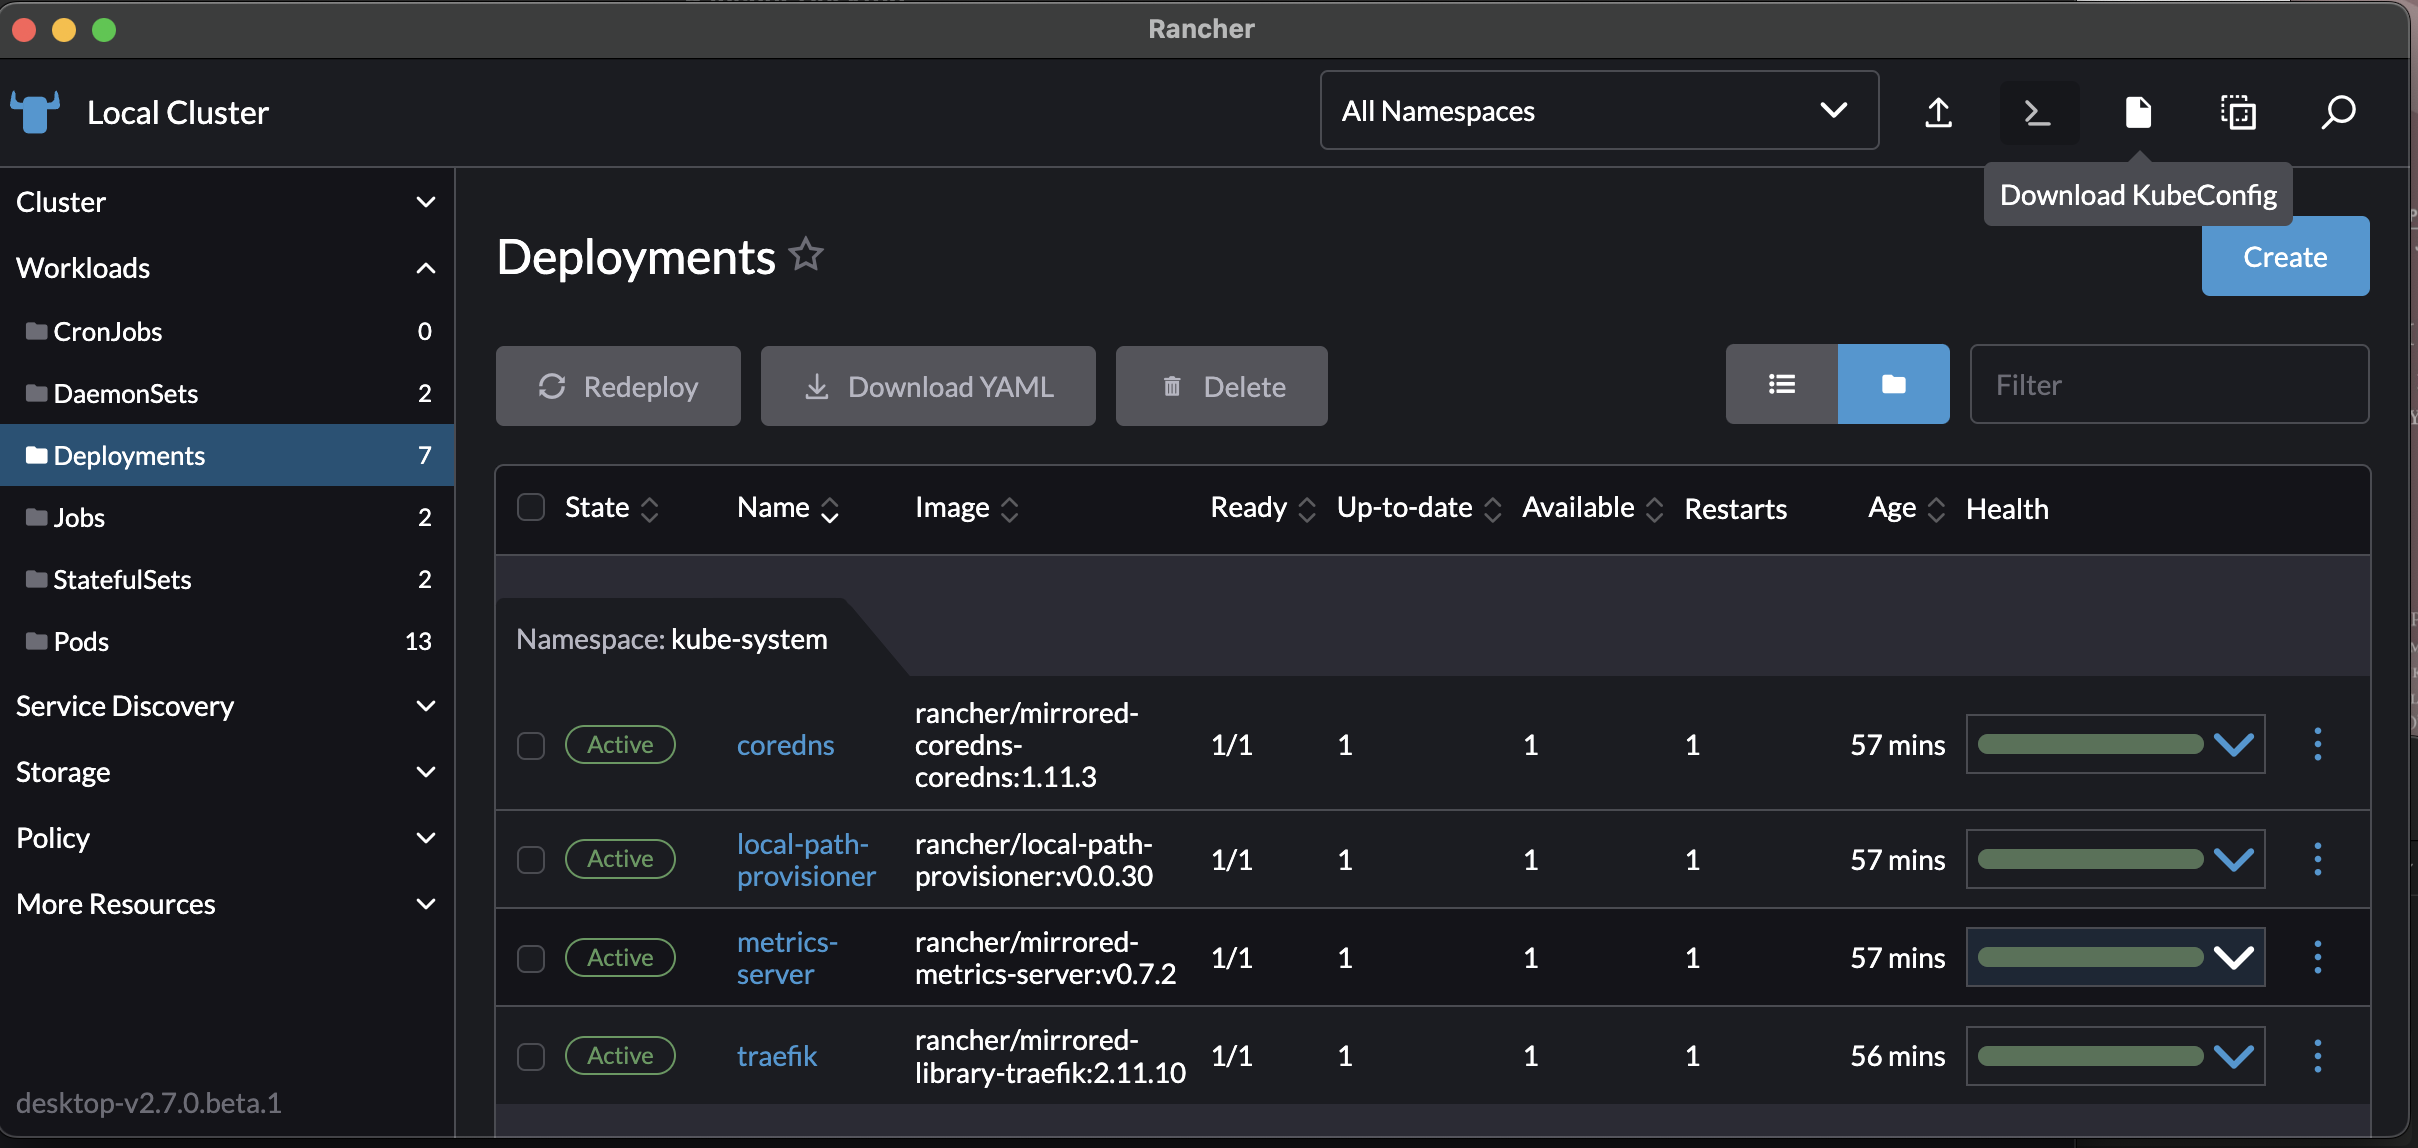Tick the checkbox for the traefik row
Image resolution: width=2418 pixels, height=1148 pixels.
531,1057
